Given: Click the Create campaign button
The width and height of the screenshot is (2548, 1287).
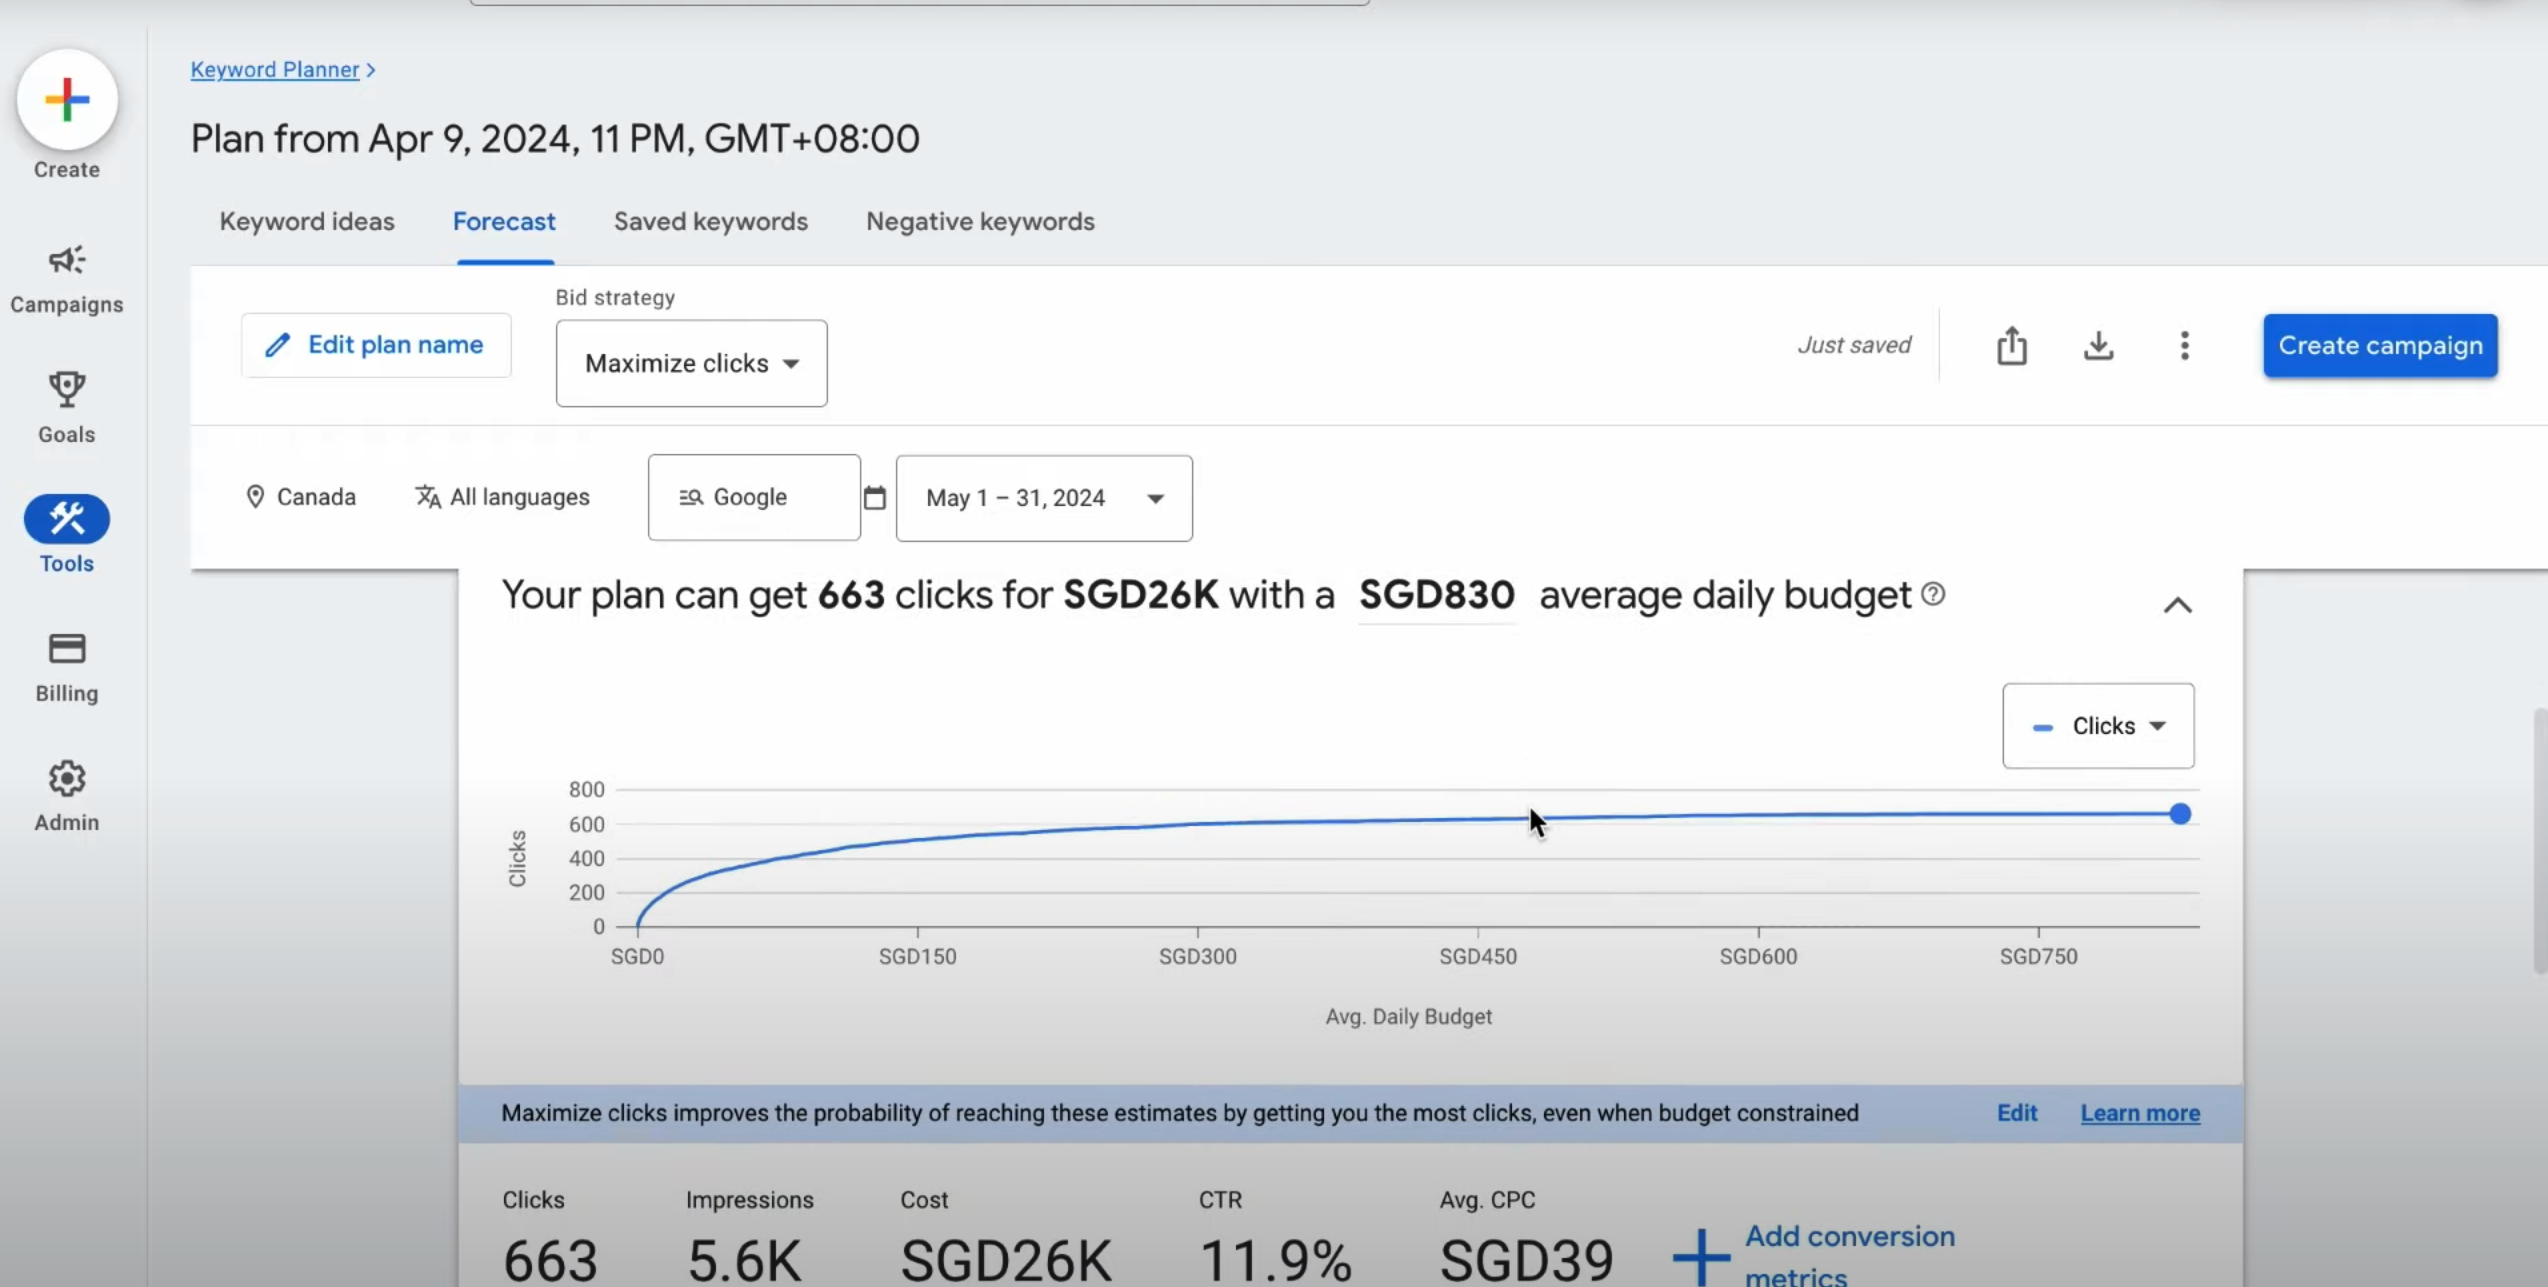Looking at the screenshot, I should pyautogui.click(x=2380, y=346).
